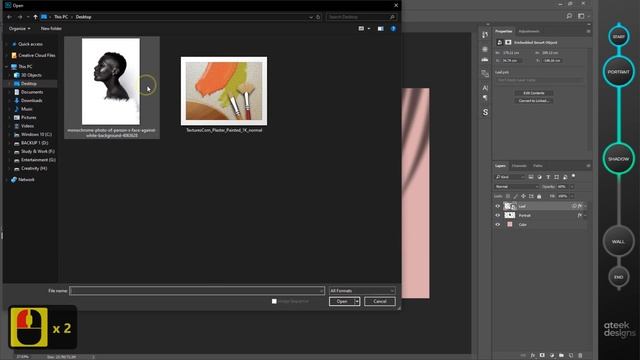640x360 pixels.
Task: Open the Character panel icon
Action: 485,88
